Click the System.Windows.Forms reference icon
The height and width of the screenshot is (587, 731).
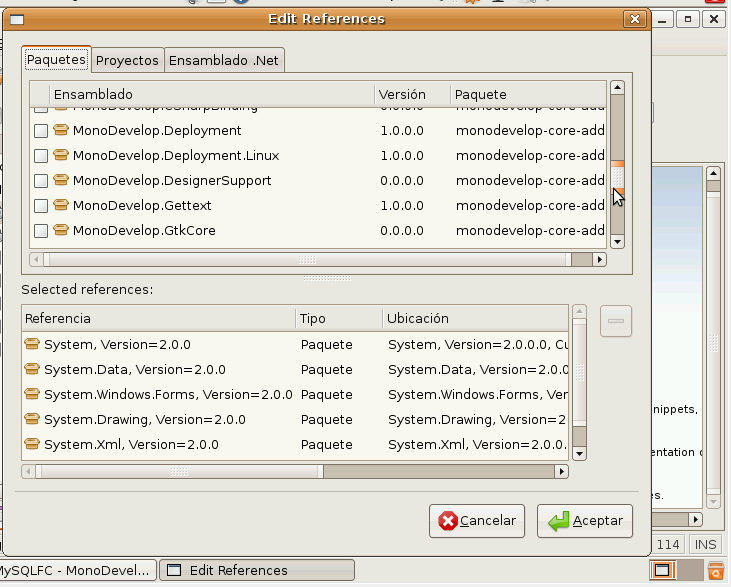pyautogui.click(x=32, y=394)
